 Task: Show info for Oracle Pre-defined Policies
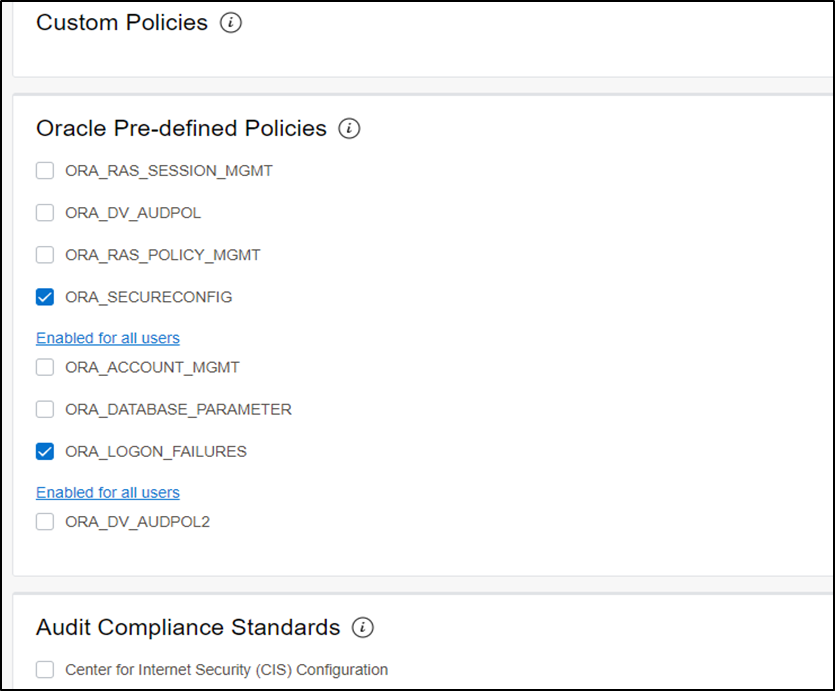349,128
